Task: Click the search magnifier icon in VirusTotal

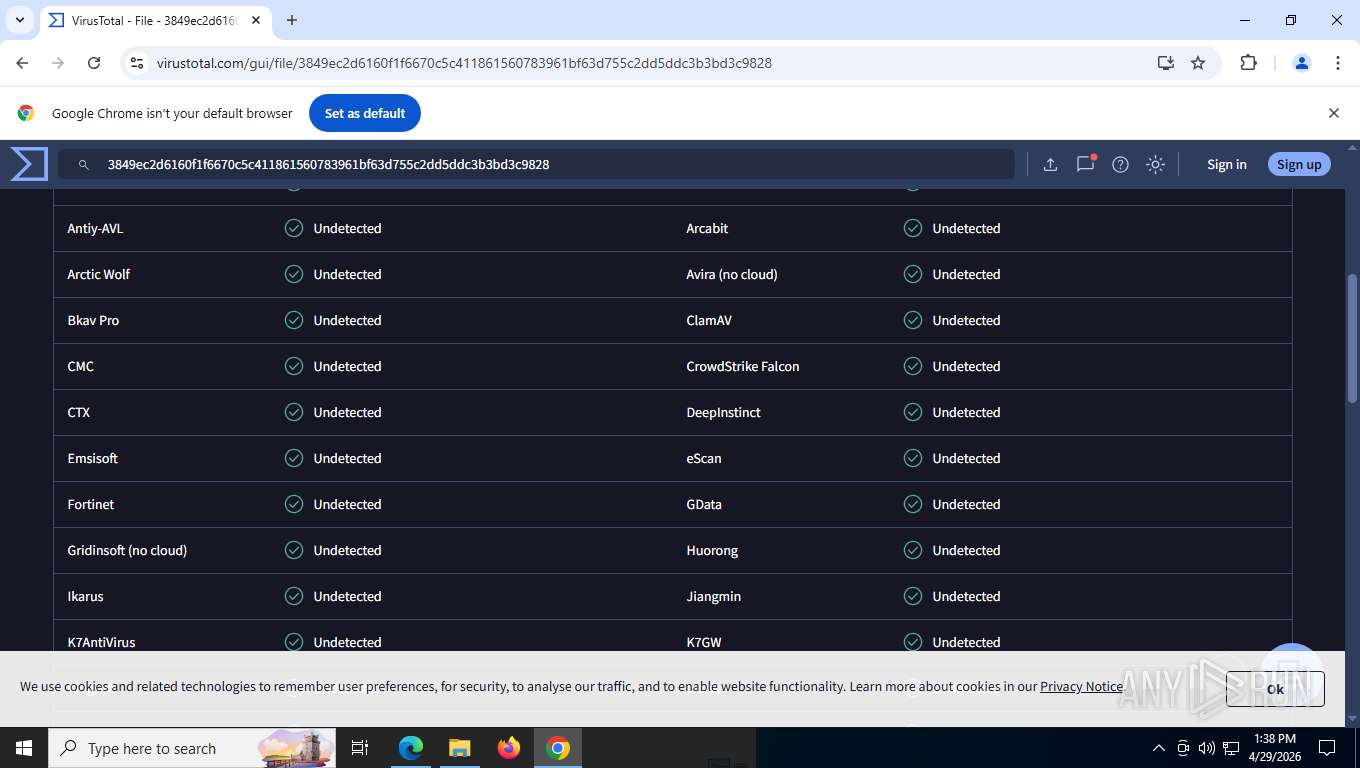Action: point(84,165)
